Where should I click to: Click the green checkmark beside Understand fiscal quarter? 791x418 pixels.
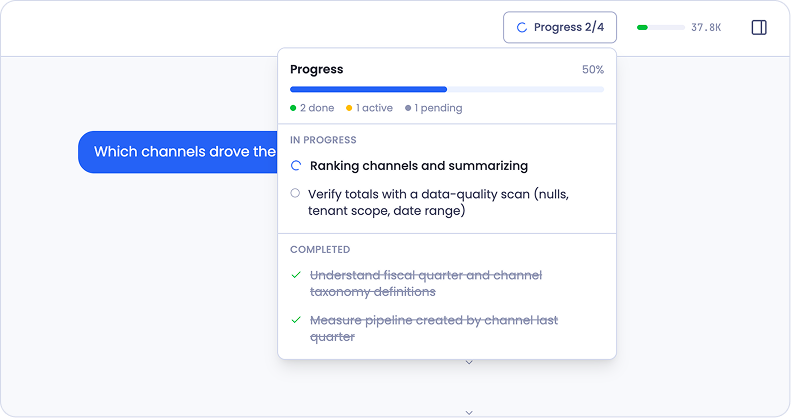tap(296, 275)
